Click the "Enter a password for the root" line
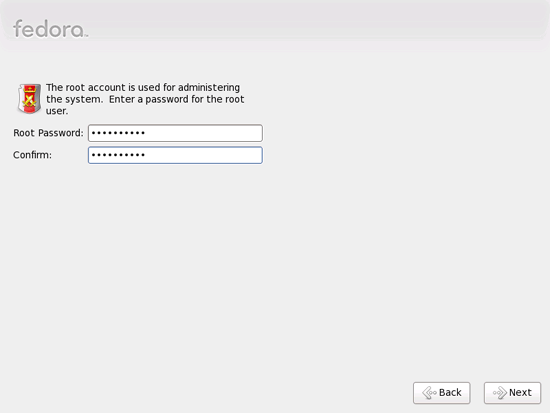 pos(176,99)
